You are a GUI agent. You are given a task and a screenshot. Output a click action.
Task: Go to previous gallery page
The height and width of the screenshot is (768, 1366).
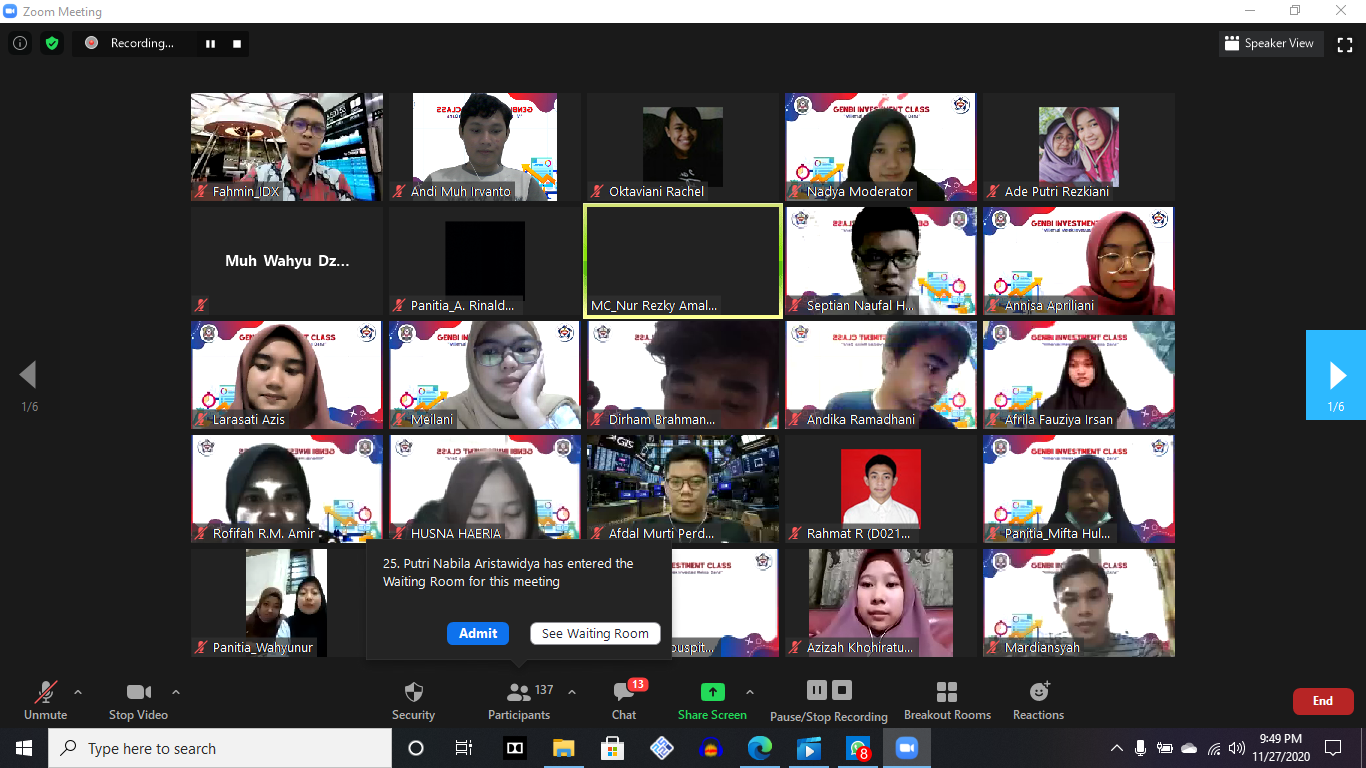pos(28,375)
